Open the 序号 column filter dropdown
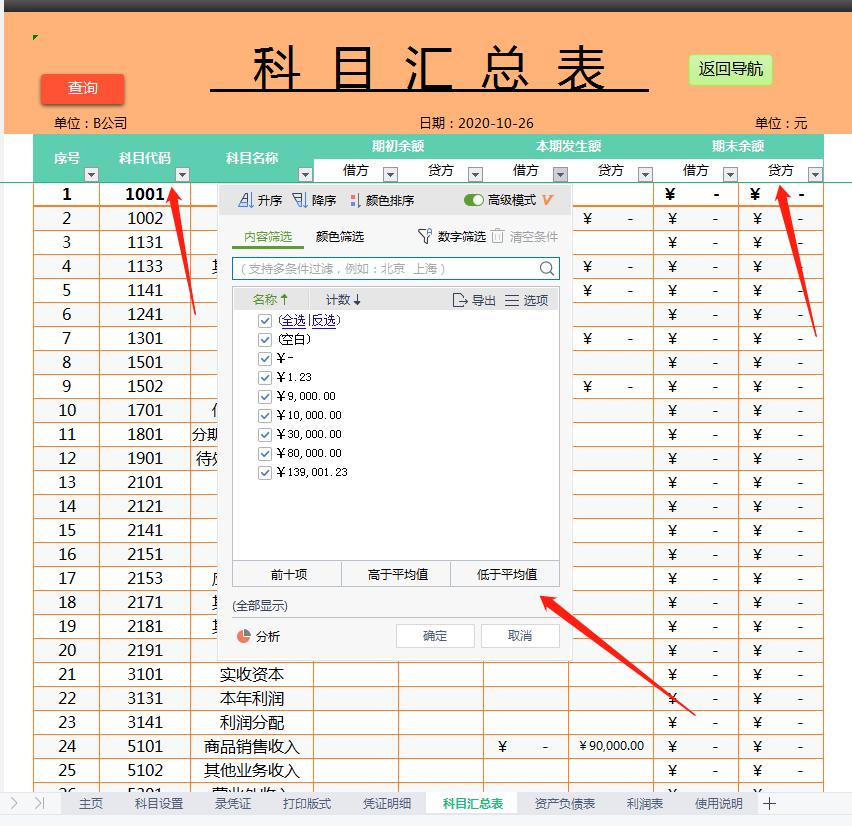 91,174
